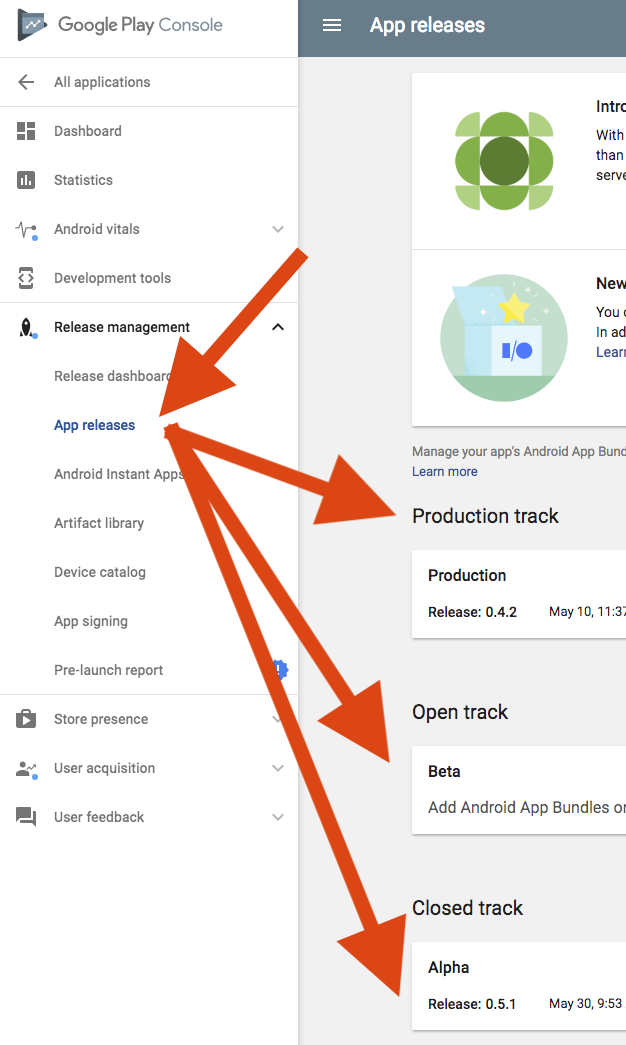626x1045 pixels.
Task: Expand the Store presence chevron
Action: (278, 719)
